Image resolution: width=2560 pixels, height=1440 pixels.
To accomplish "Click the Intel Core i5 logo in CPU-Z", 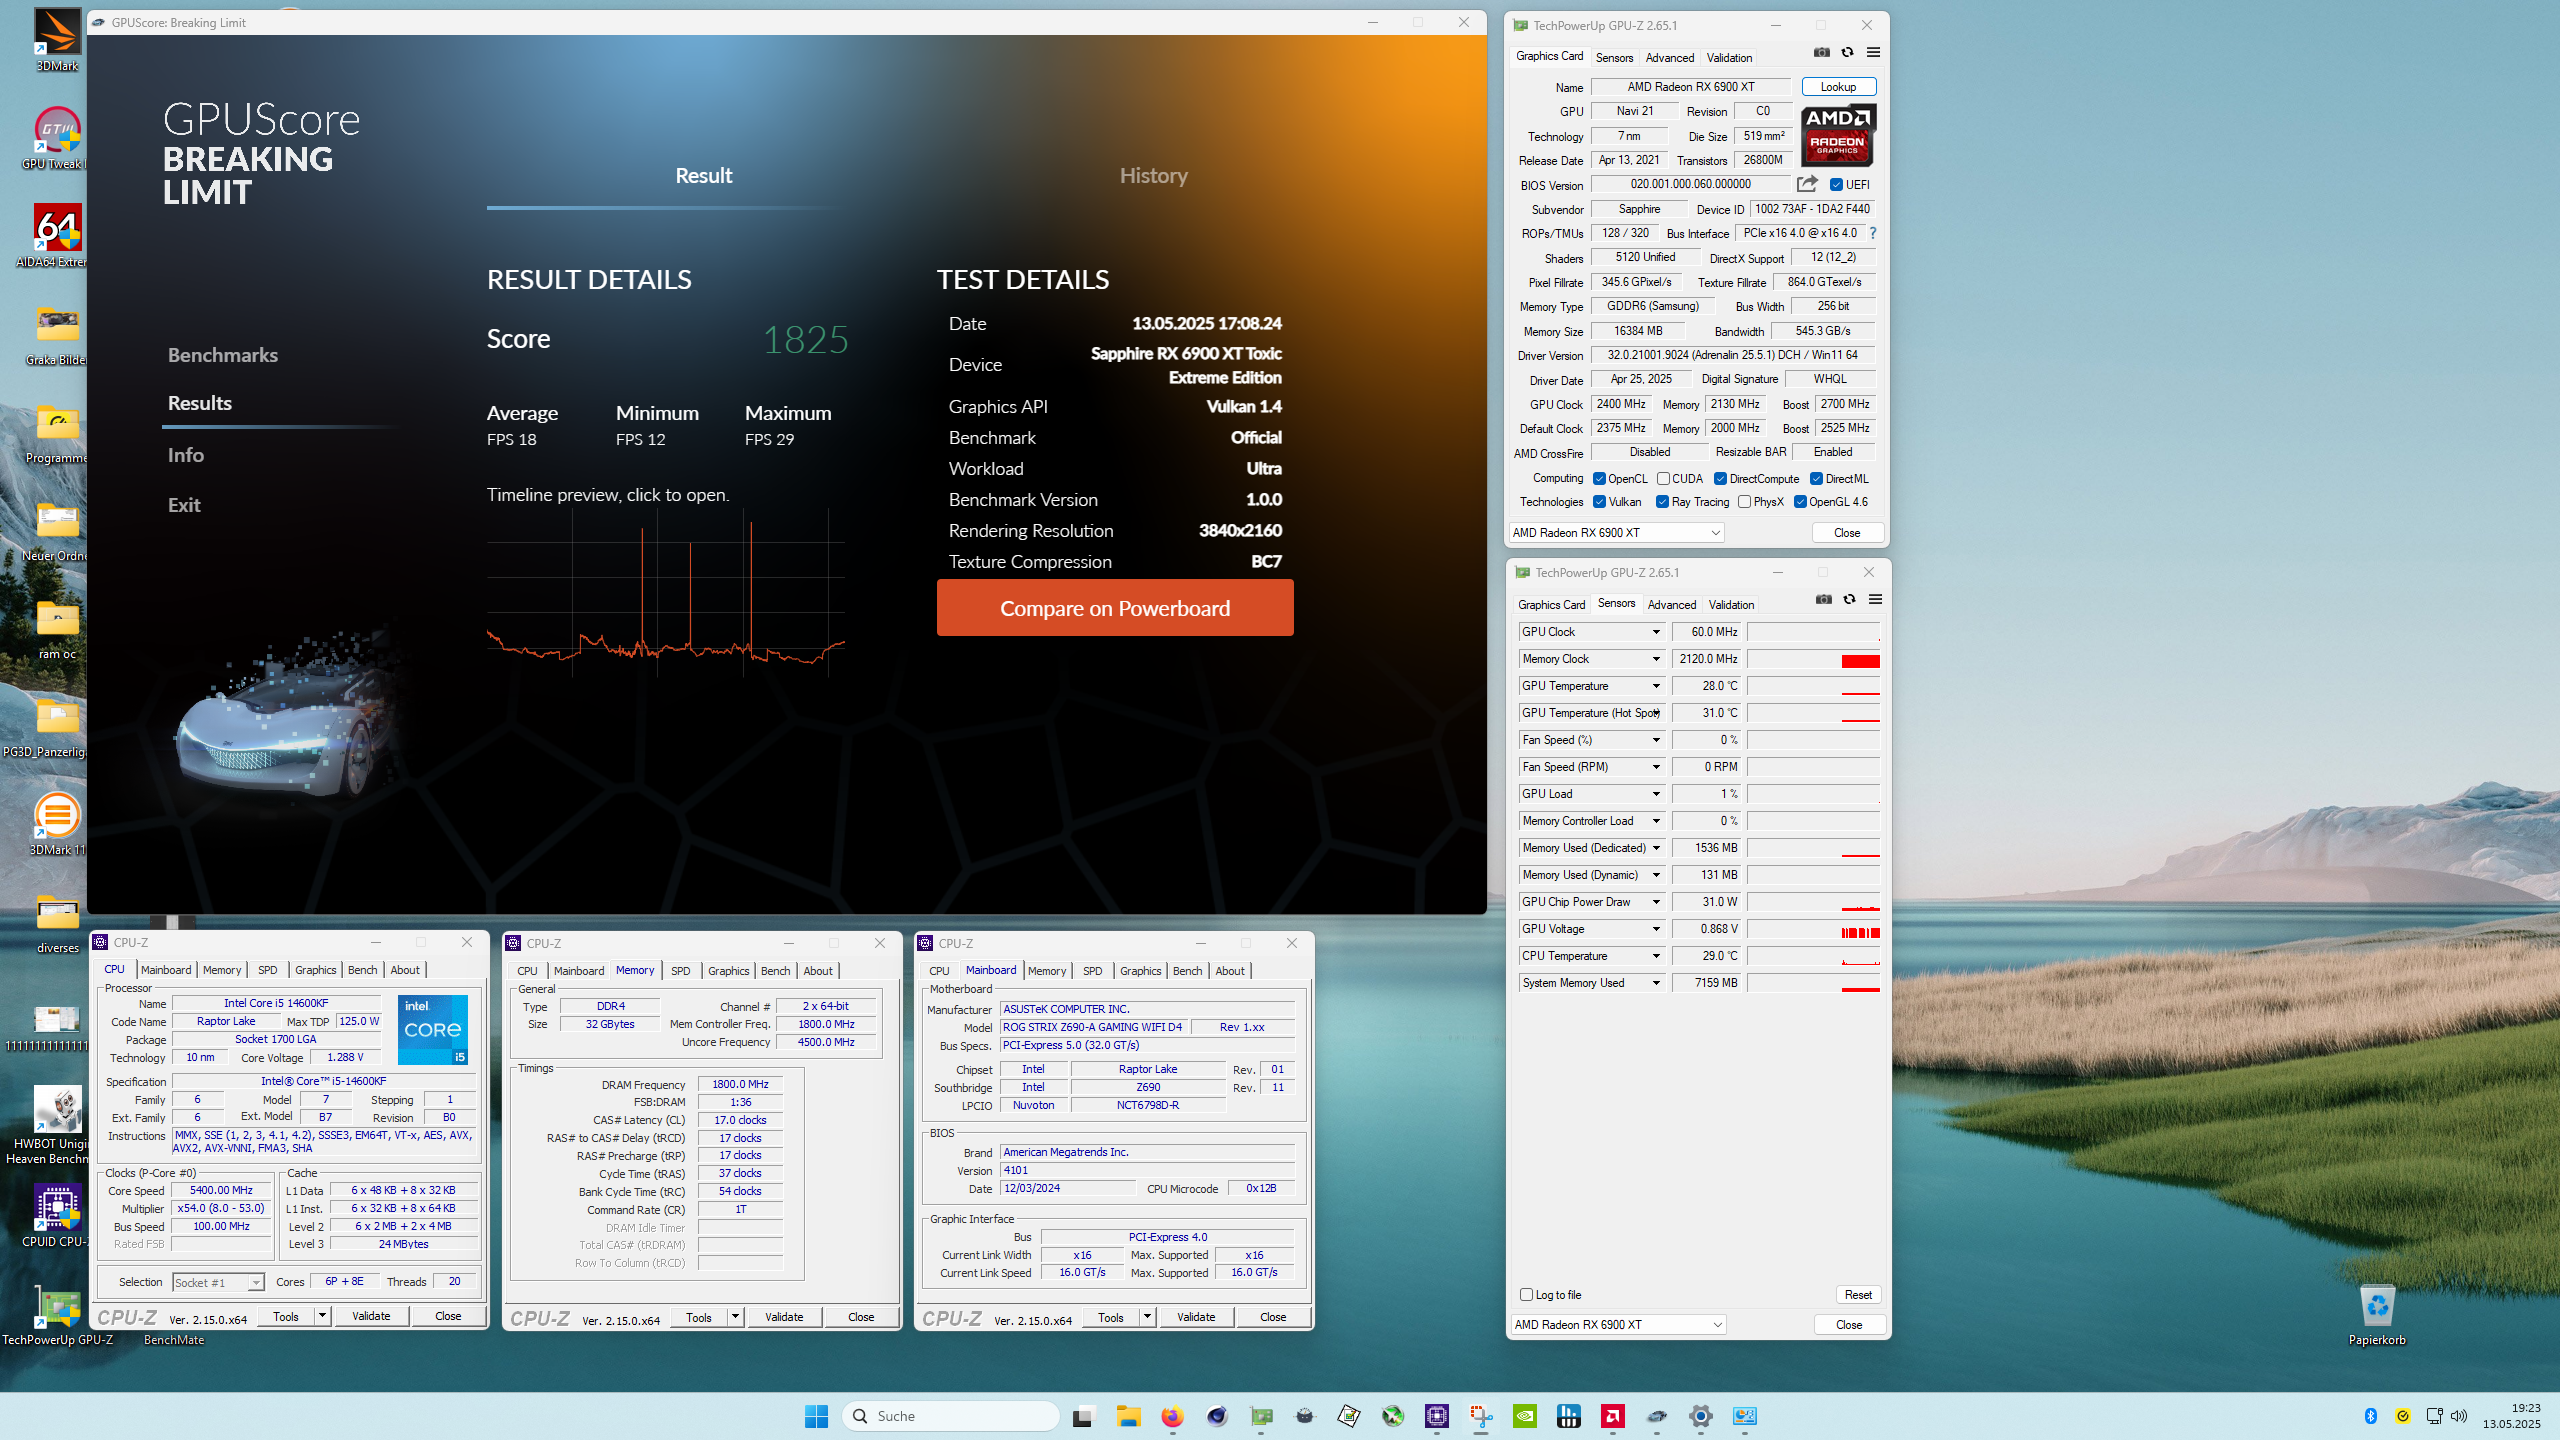I will pyautogui.click(x=433, y=1029).
